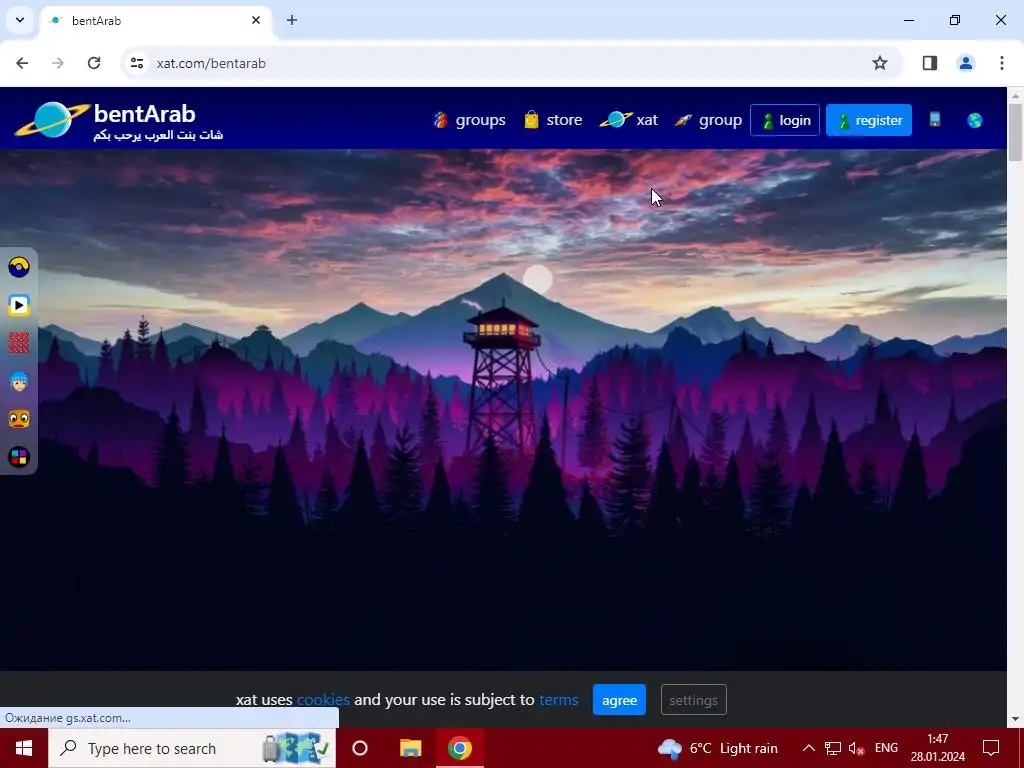Open the yellow-blue ring app in side dock

(19, 267)
